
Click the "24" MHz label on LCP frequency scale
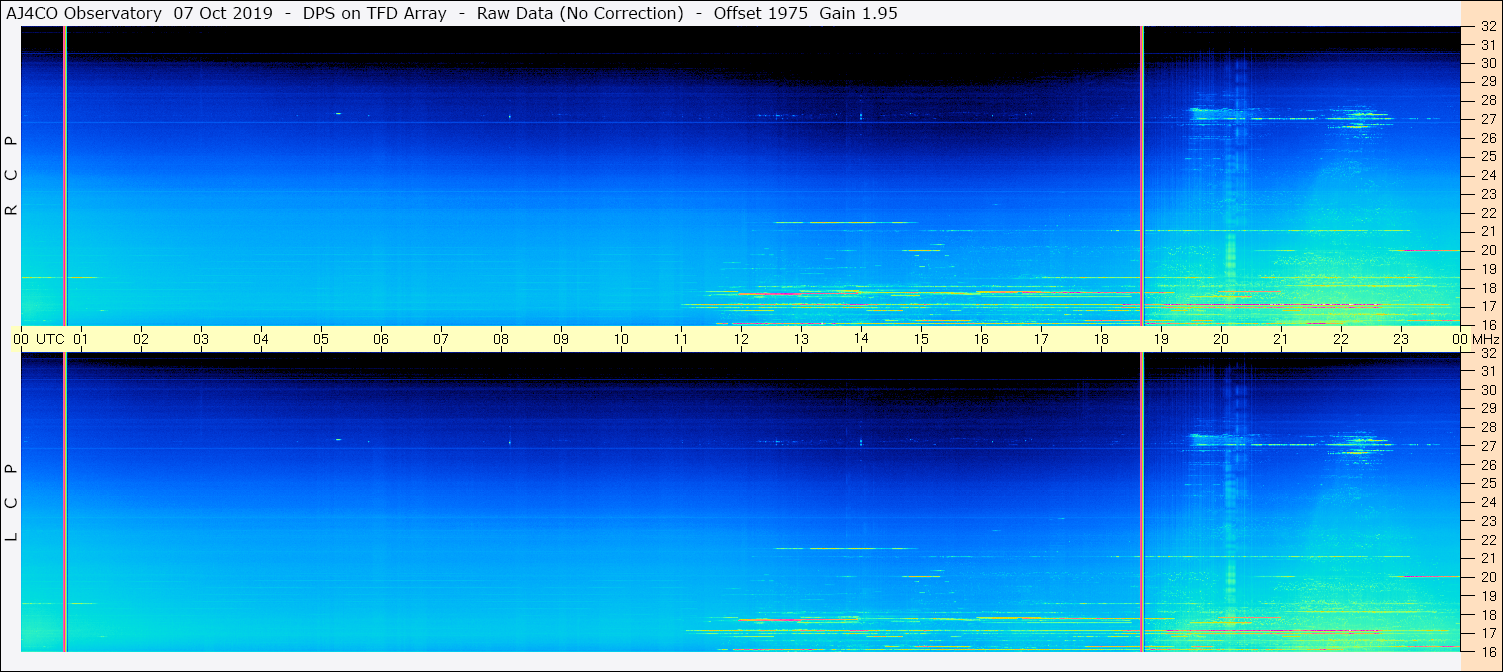(1487, 502)
